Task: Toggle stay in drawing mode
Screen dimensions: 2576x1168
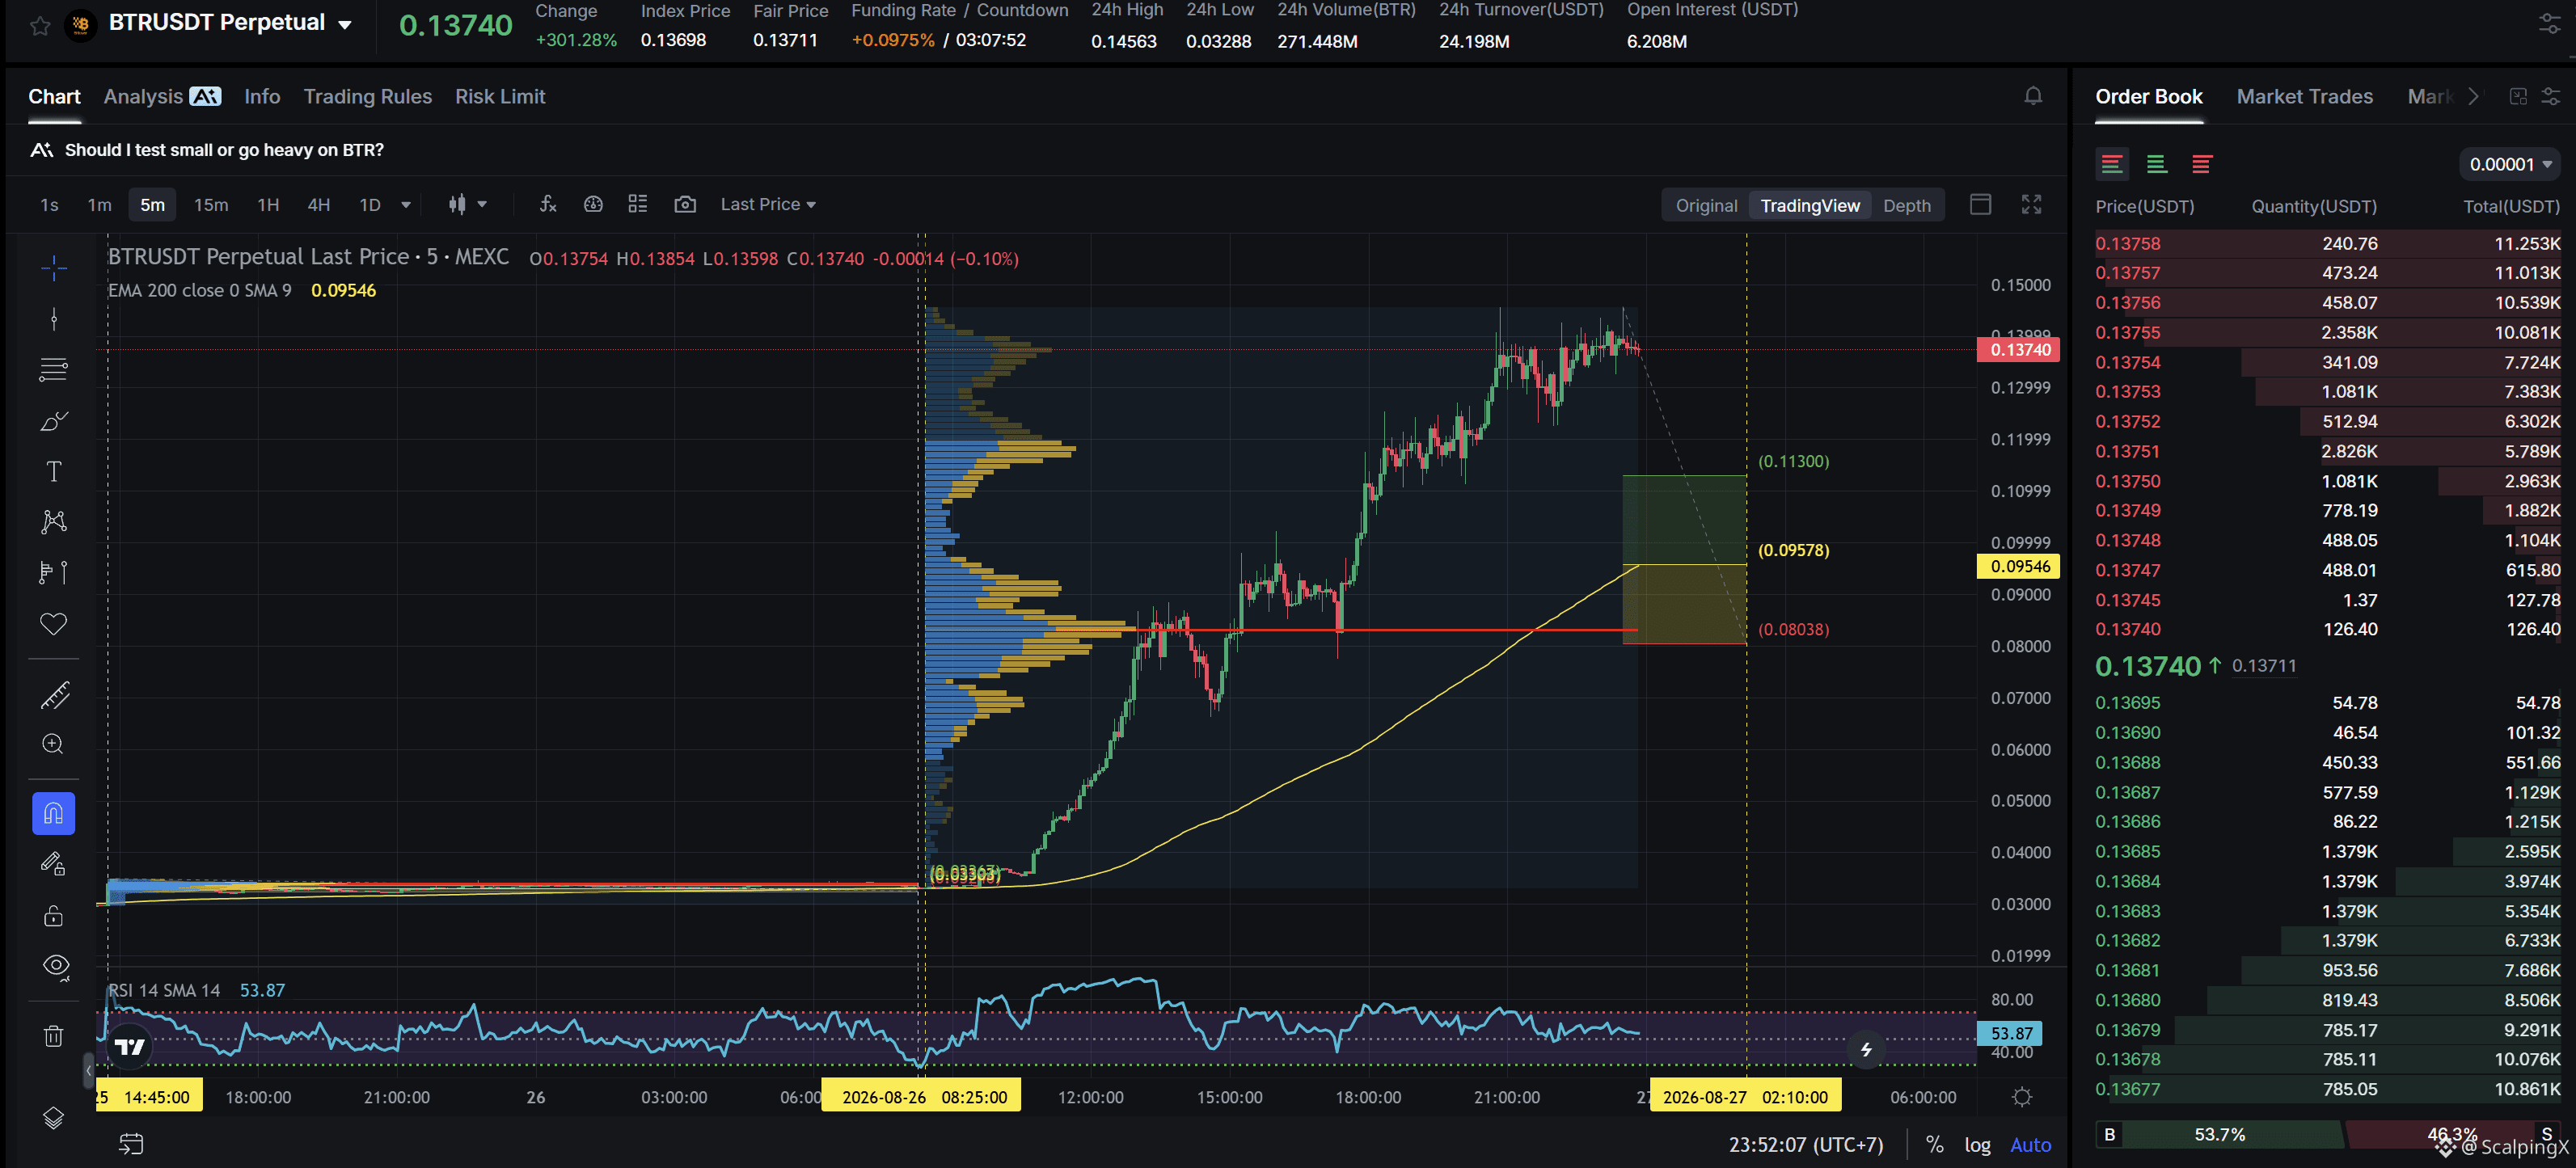Action: 54,865
